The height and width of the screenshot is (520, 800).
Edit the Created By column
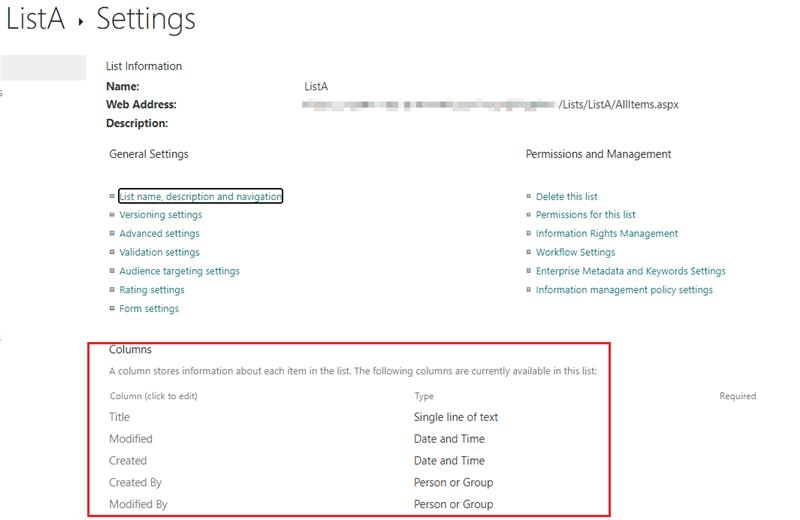tap(135, 483)
